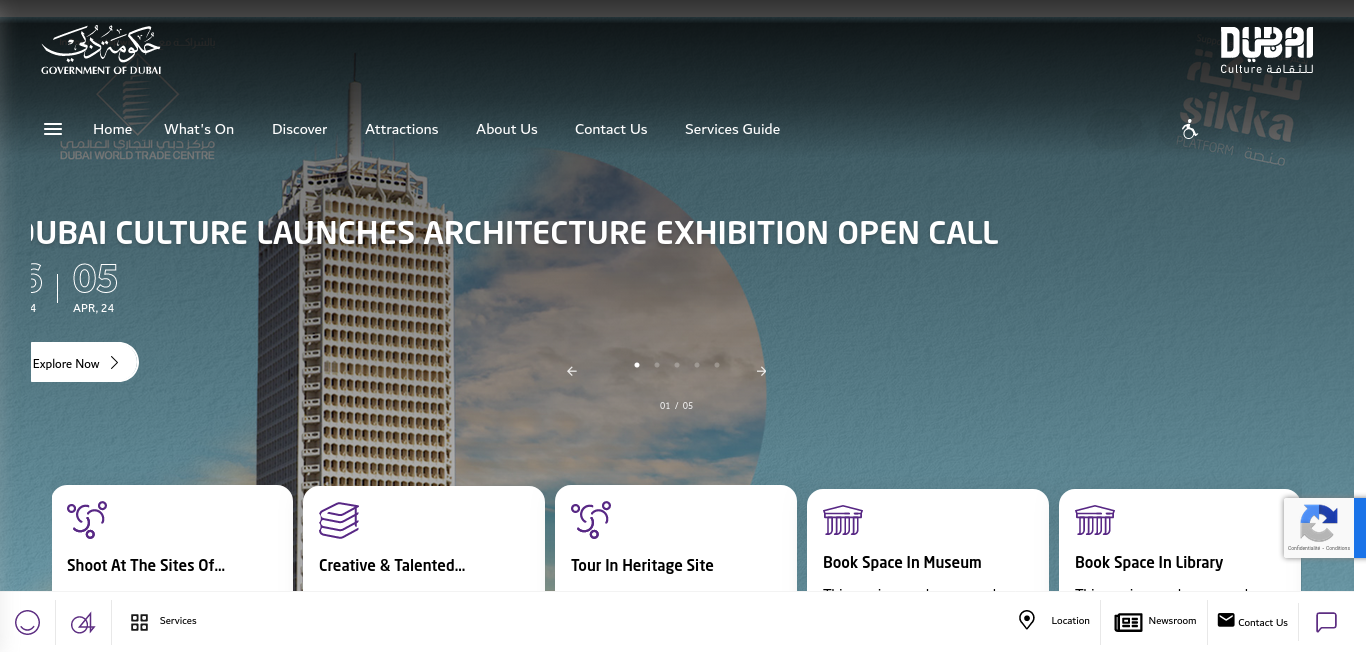Select Attractions in the navigation bar

pos(402,129)
